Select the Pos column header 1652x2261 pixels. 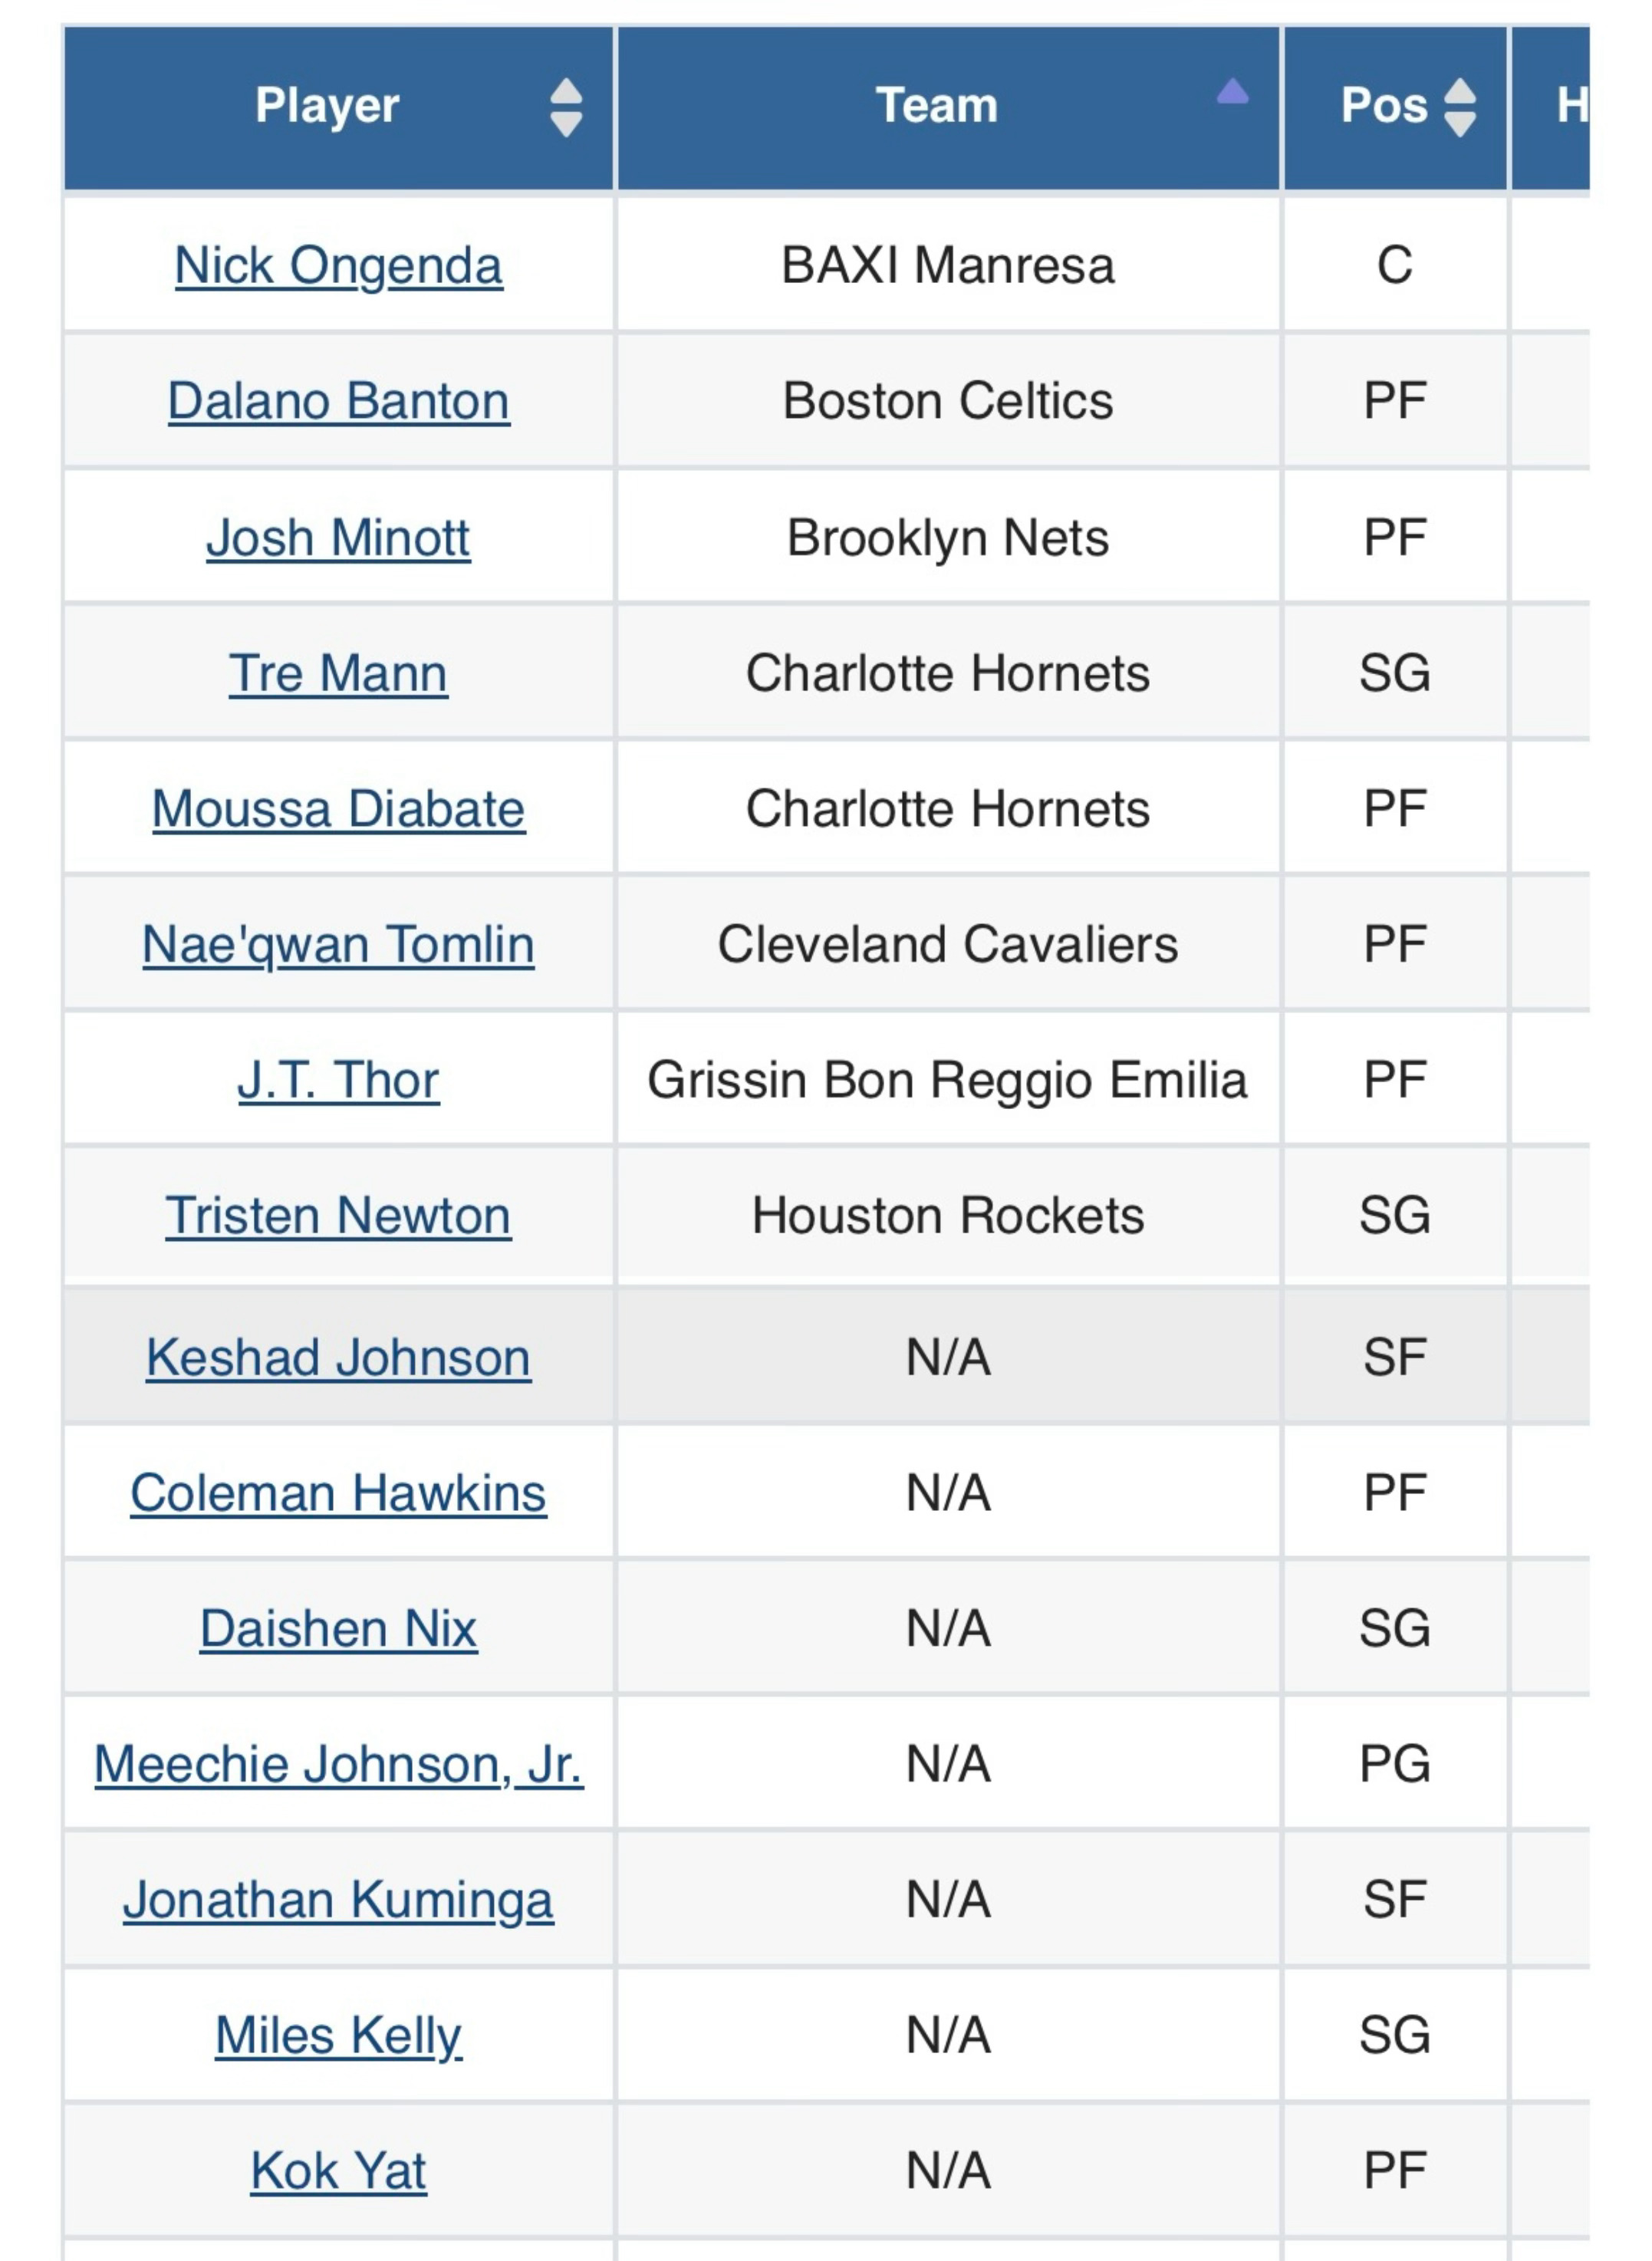1395,107
